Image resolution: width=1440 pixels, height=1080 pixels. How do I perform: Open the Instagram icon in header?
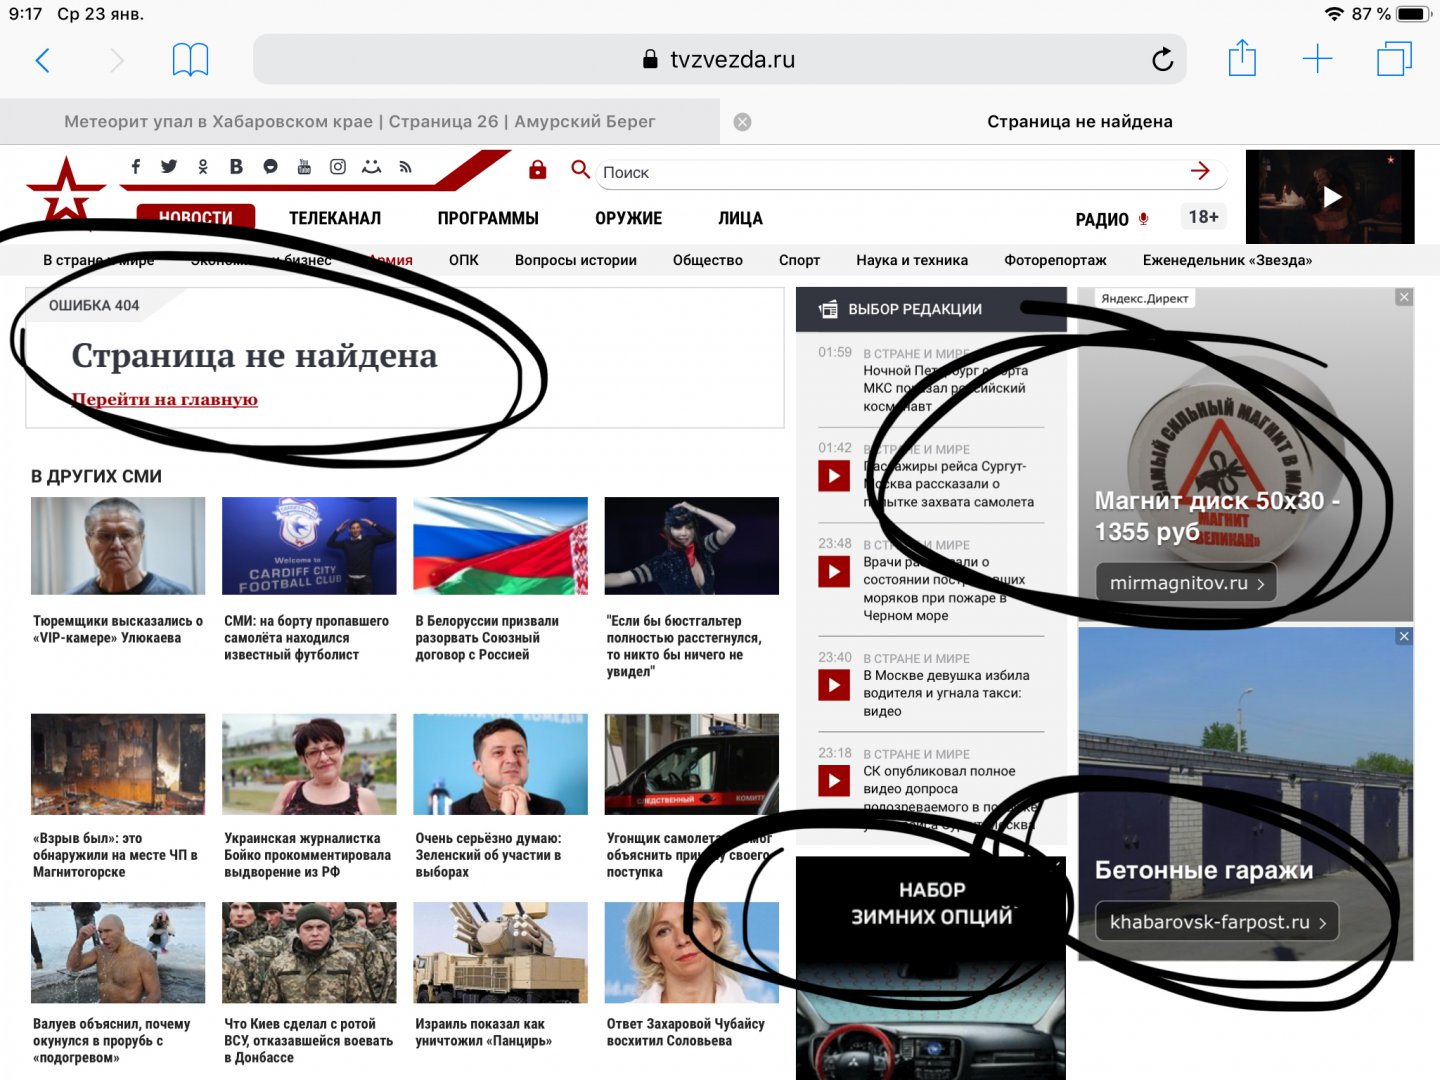tap(338, 167)
